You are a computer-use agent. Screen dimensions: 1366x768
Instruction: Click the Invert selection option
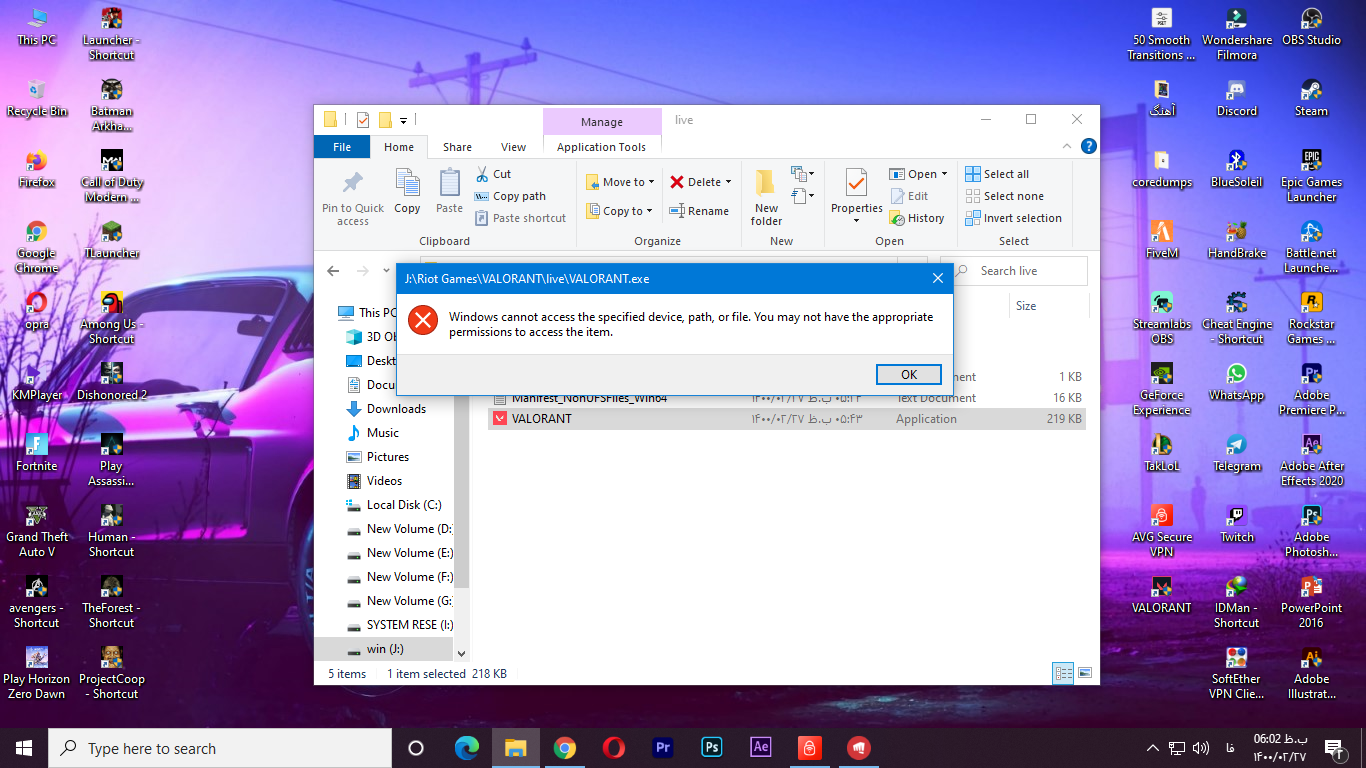(1013, 218)
